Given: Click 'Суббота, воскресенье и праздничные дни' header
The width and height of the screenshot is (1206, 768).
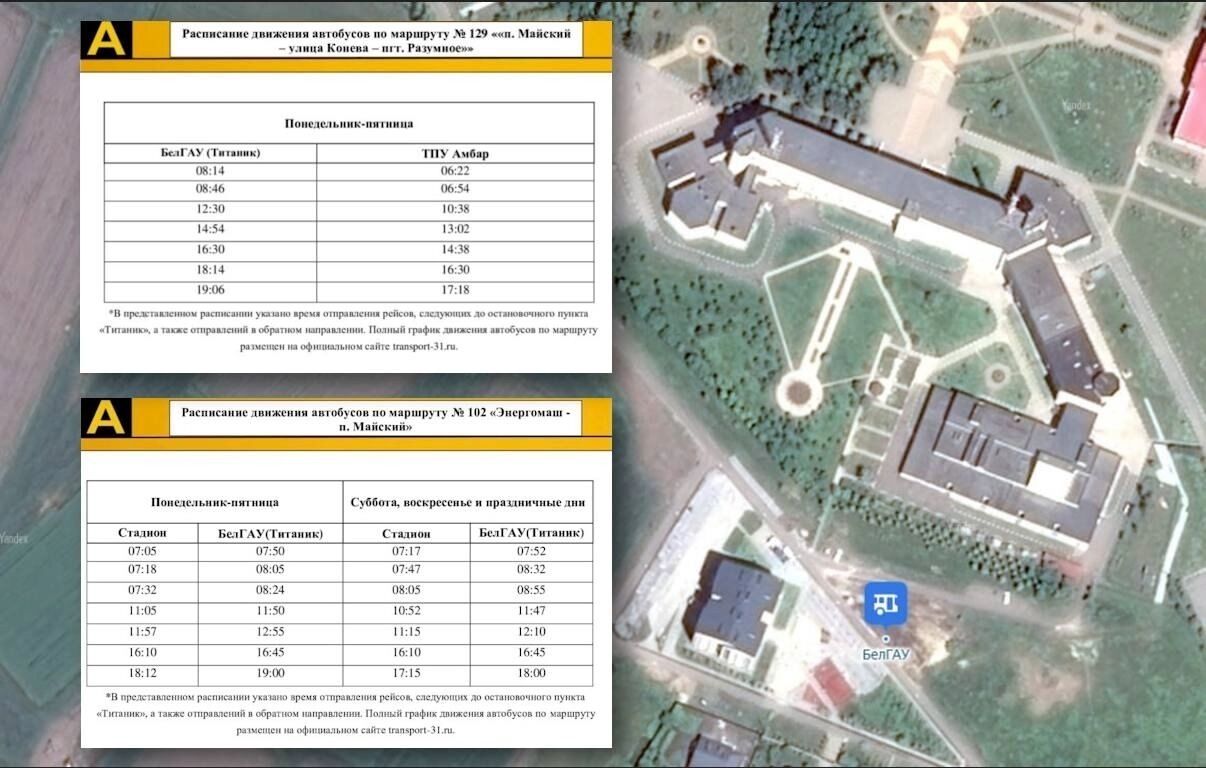Looking at the screenshot, I should pos(467,502).
